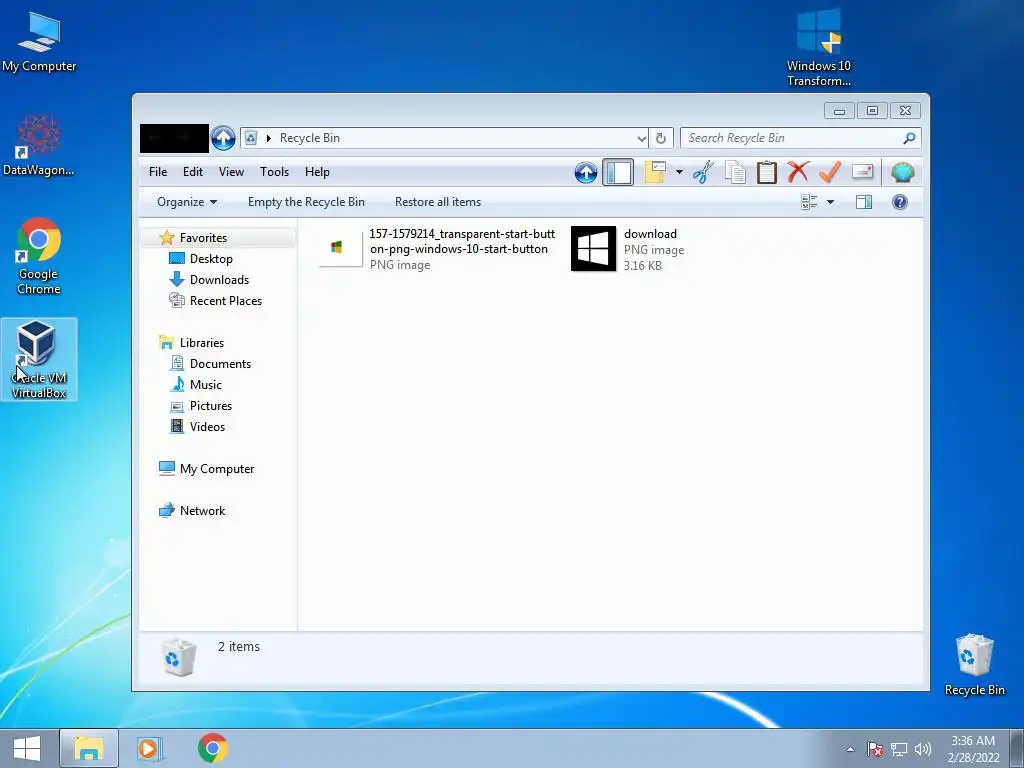Image resolution: width=1024 pixels, height=768 pixels.
Task: Click the volume speaker tray icon
Action: tap(923, 749)
